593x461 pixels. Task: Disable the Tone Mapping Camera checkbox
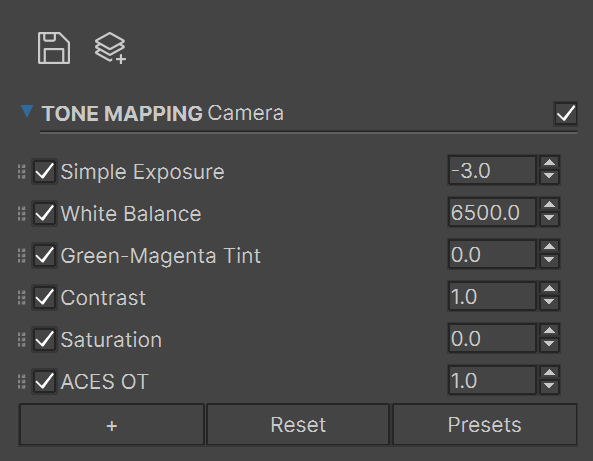[x=565, y=113]
